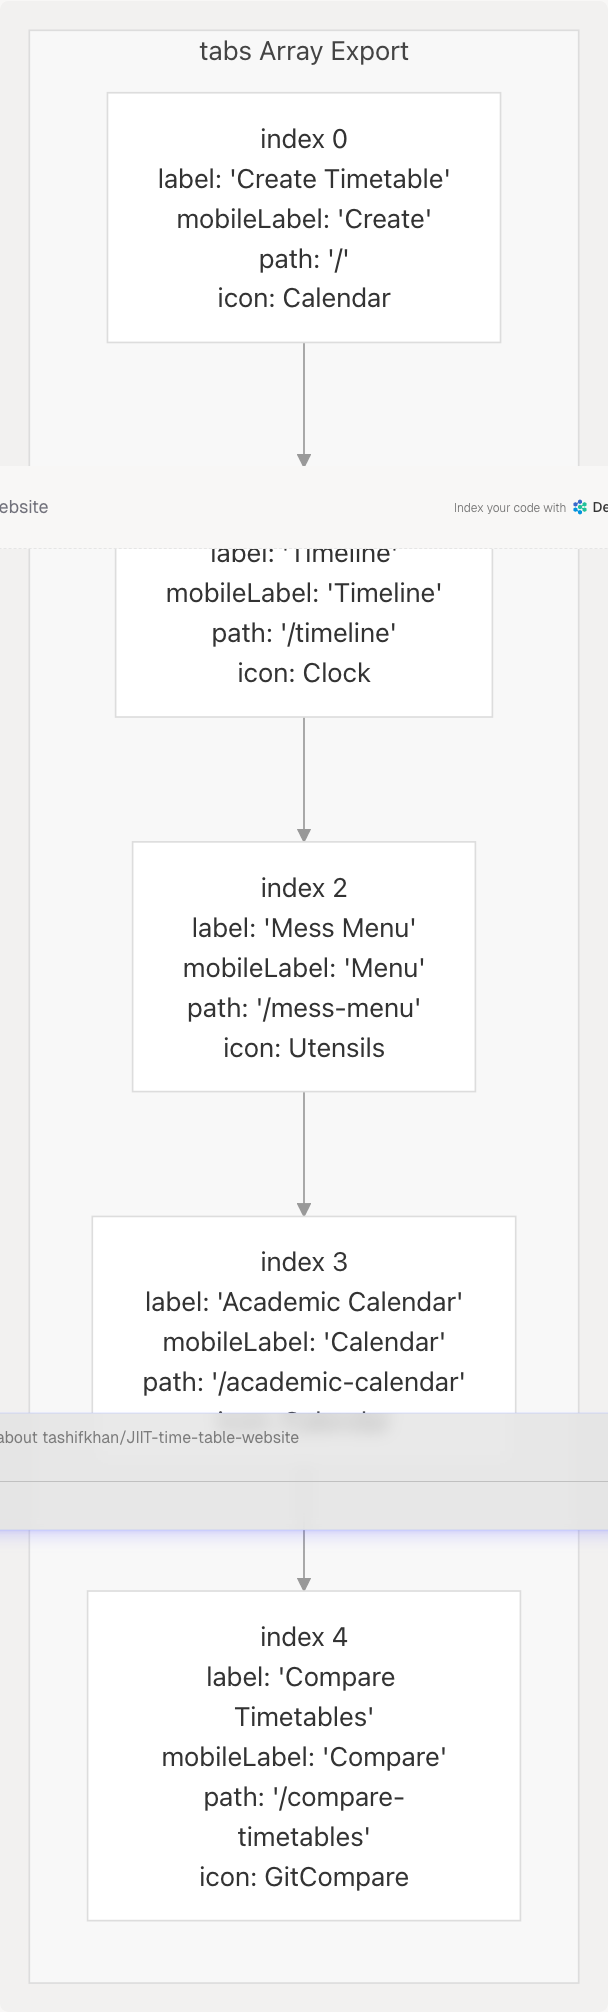Click the 'icon: Calendar' line in index 0 node

pos(304,298)
